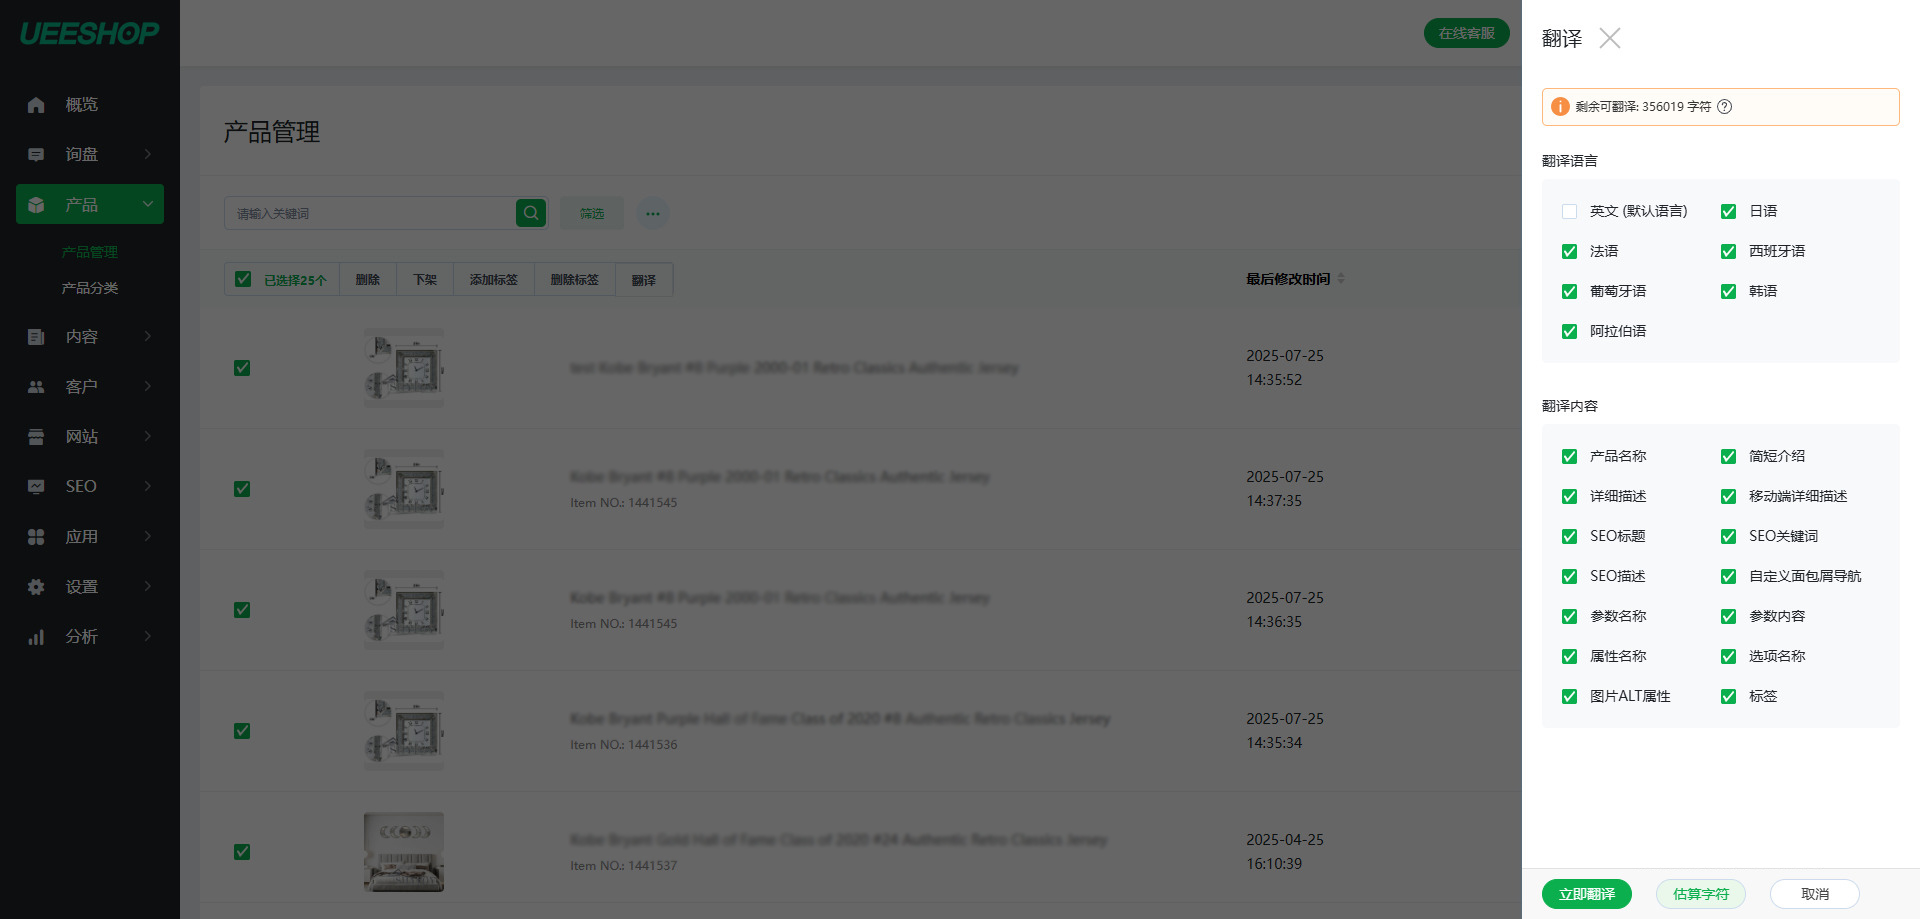The width and height of the screenshot is (1920, 919).
Task: Expand the SEO sidebar chevron
Action: (147, 486)
